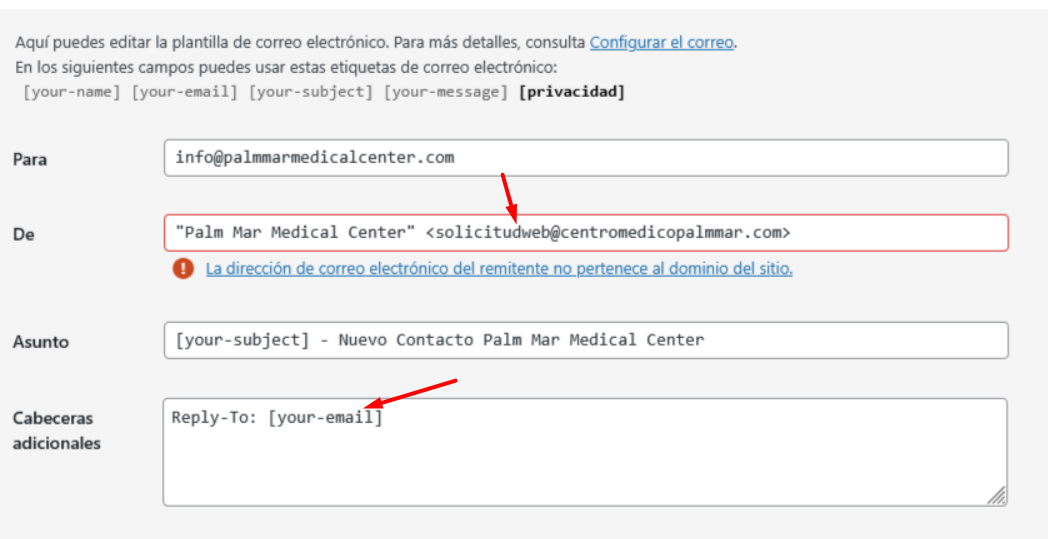Click the [your-name] mail tag
1048x539 pixels.
[x=72, y=92]
